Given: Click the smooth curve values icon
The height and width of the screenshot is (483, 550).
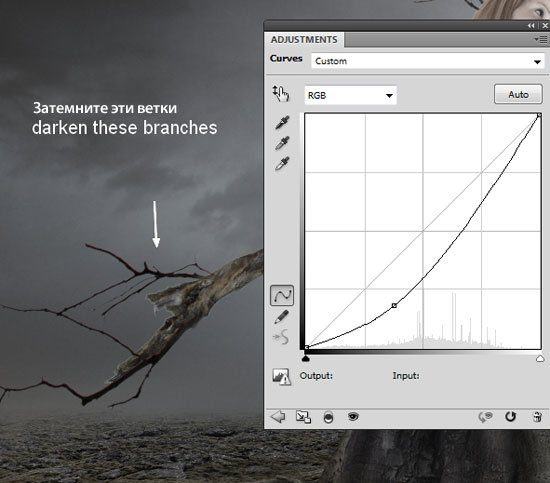Looking at the screenshot, I should point(281,337).
